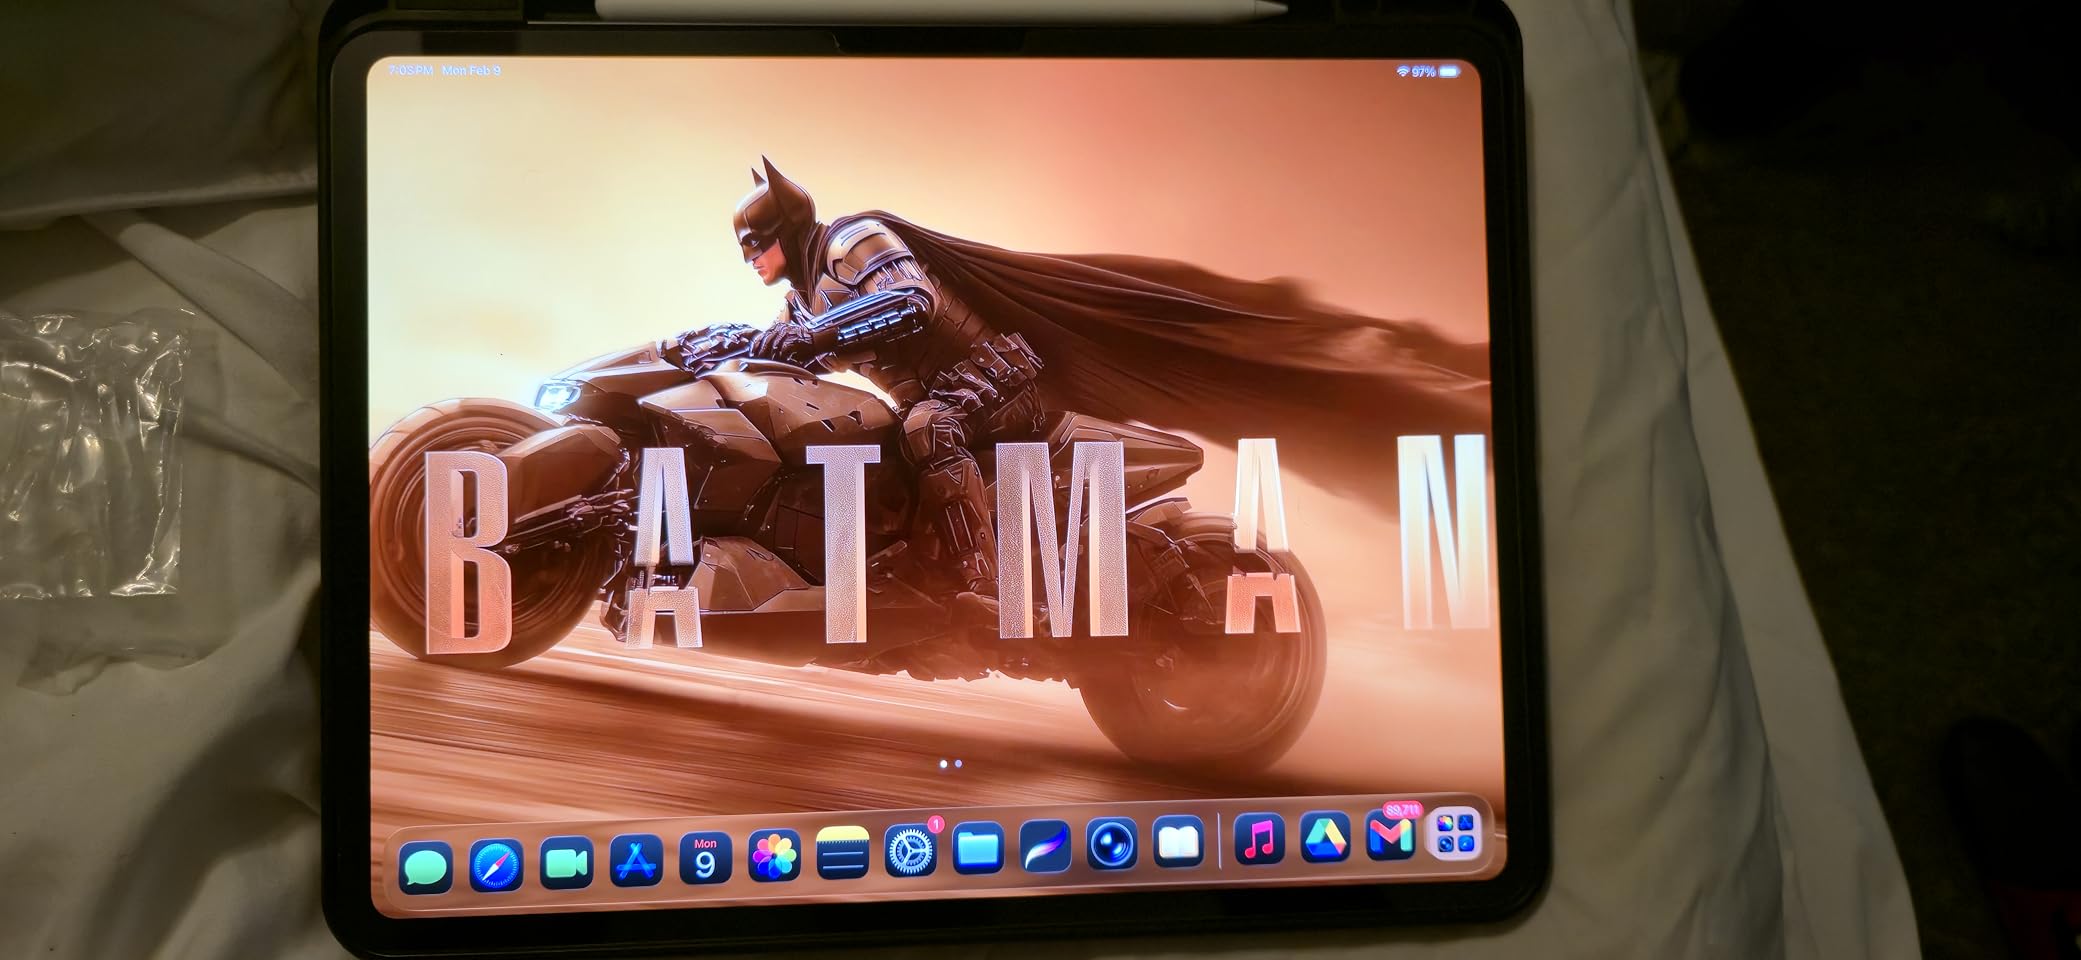
Task: Open the Files app
Action: pyautogui.click(x=977, y=849)
